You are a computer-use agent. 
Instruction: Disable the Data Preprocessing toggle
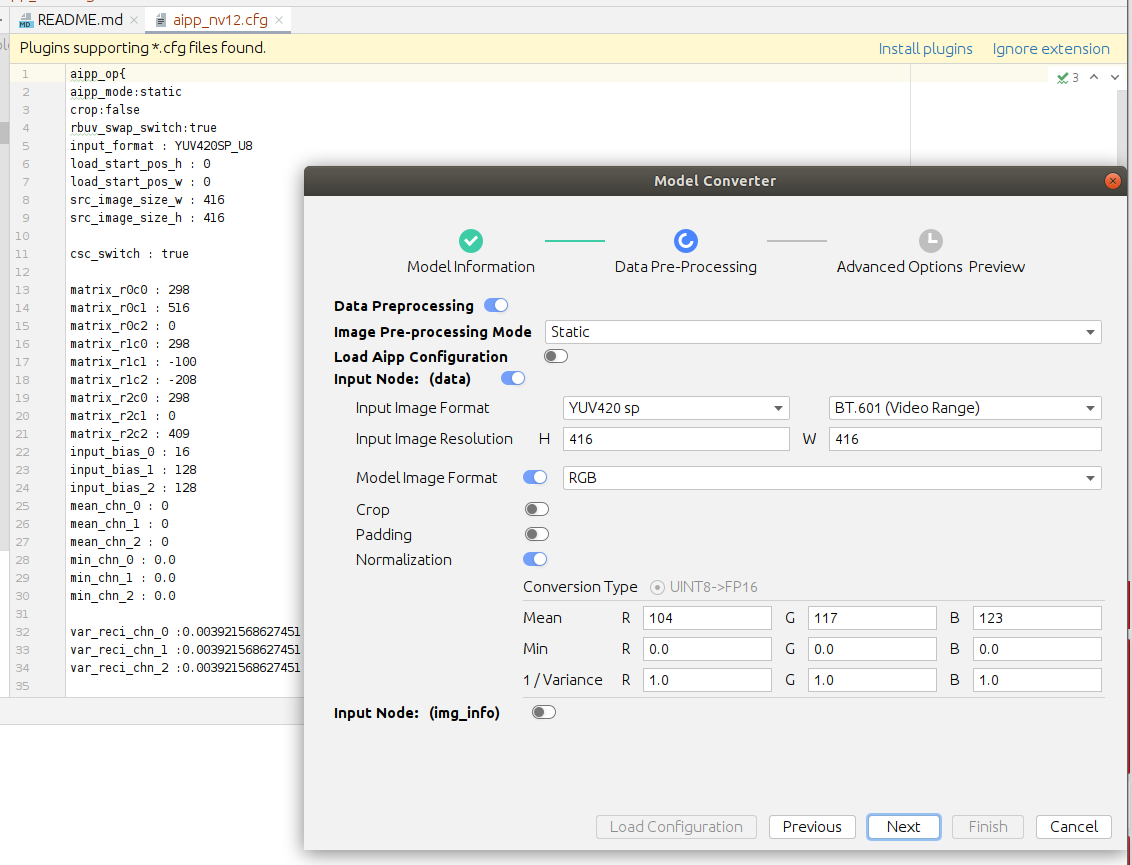[496, 306]
